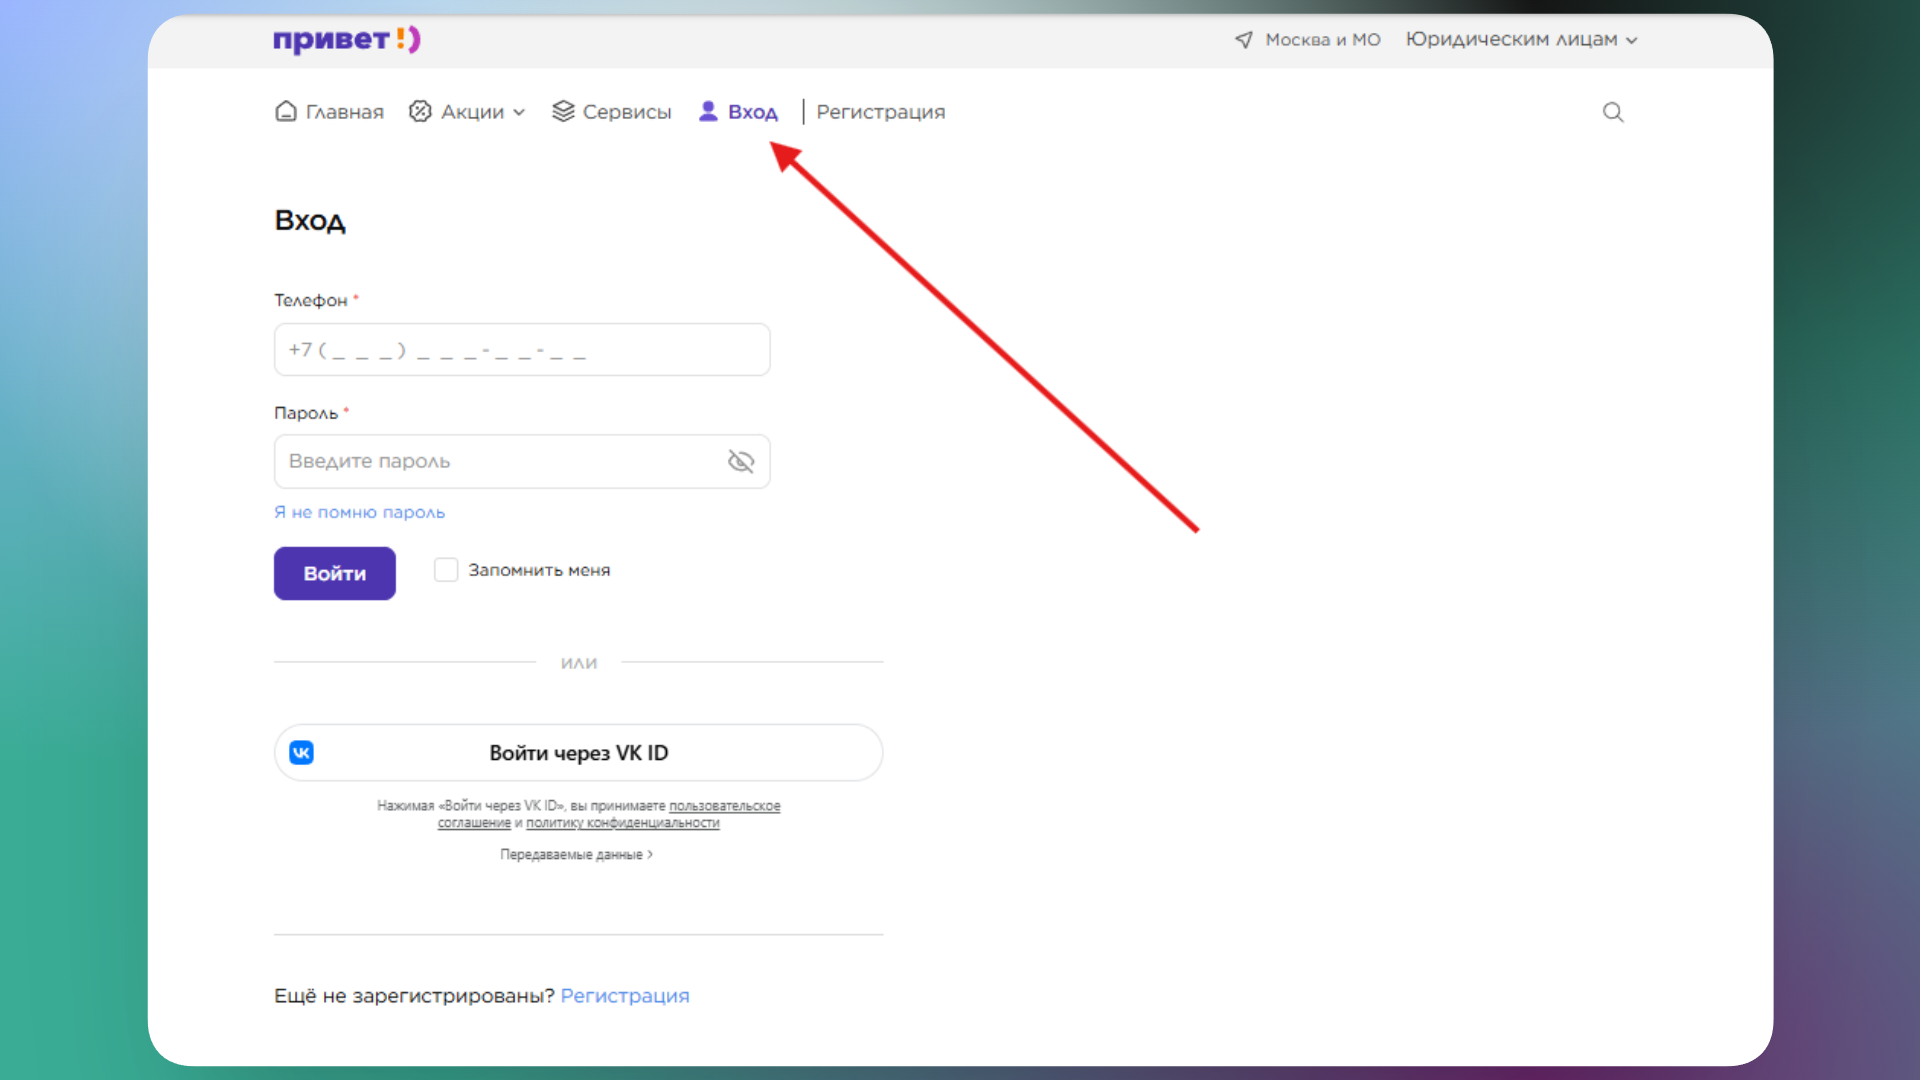Screen dimensions: 1920x1080
Task: Expand Передаваемые данные details
Action: 576,855
